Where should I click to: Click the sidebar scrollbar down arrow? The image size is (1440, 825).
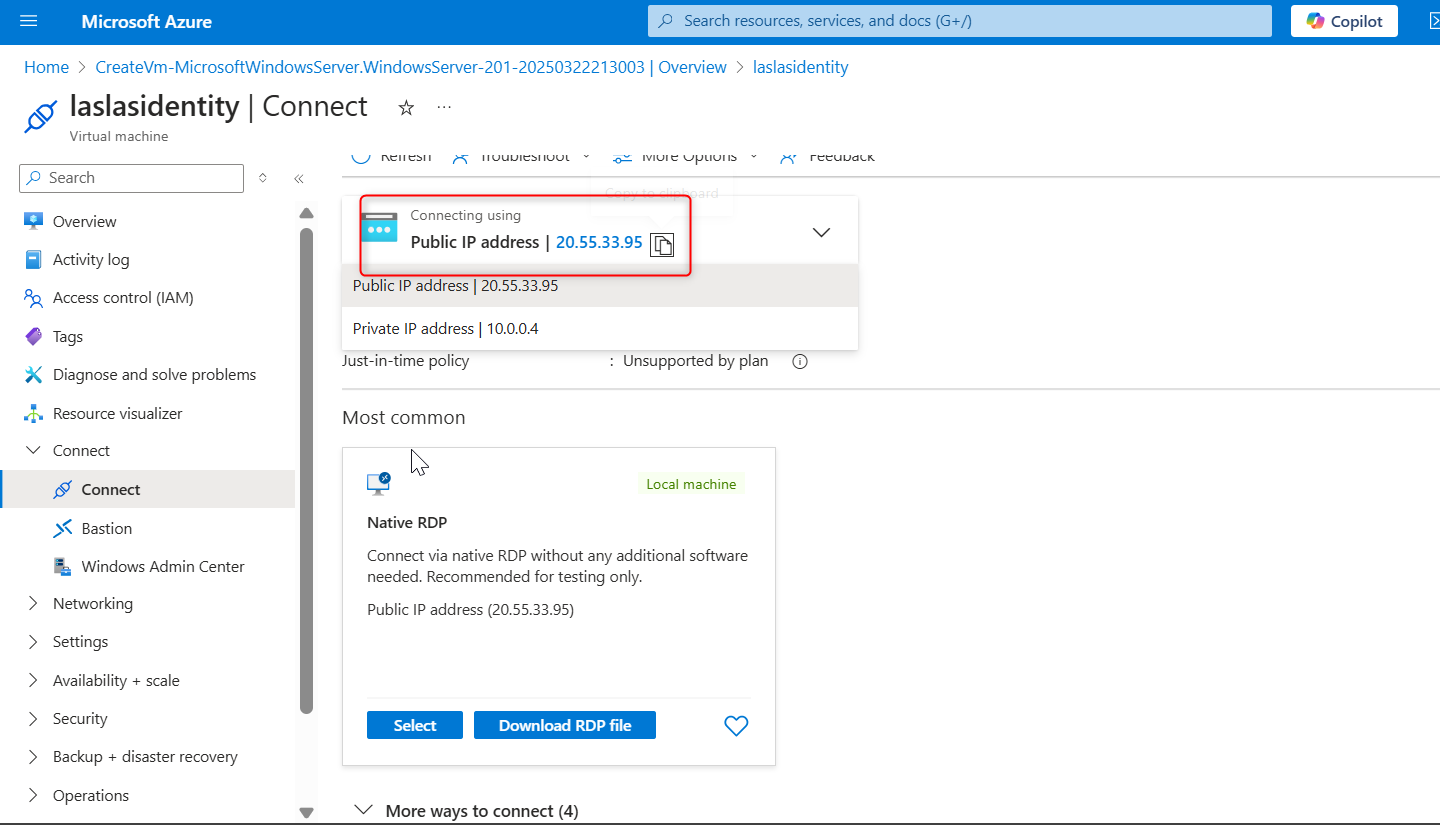(306, 813)
